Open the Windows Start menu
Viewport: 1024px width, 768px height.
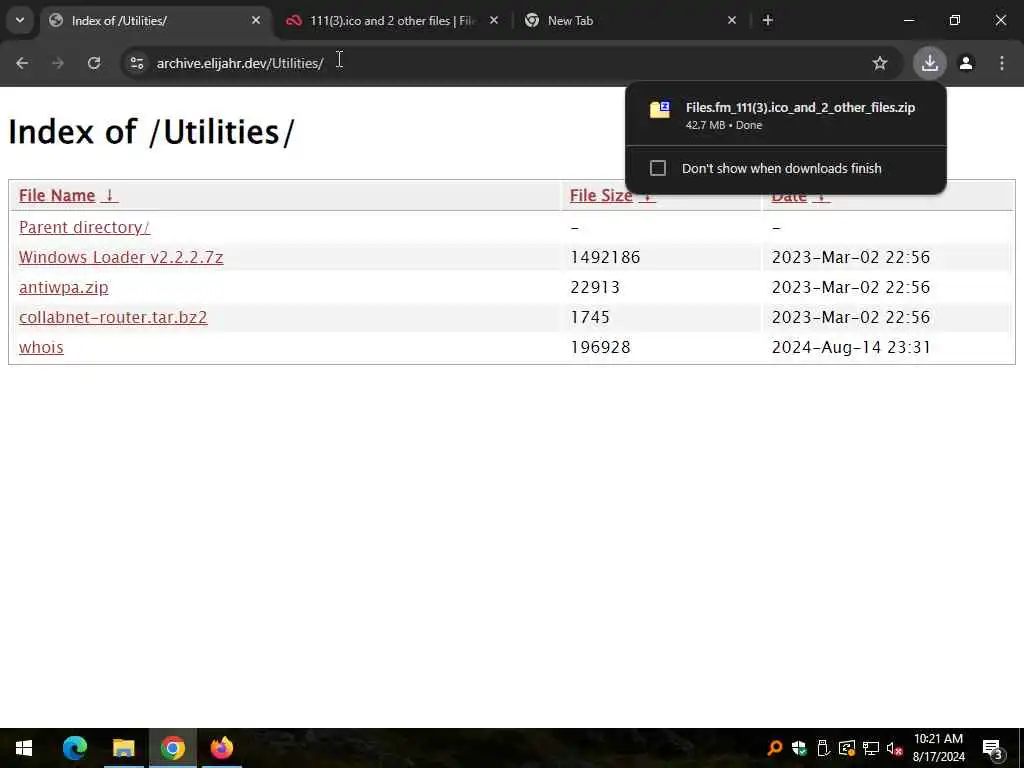24,748
